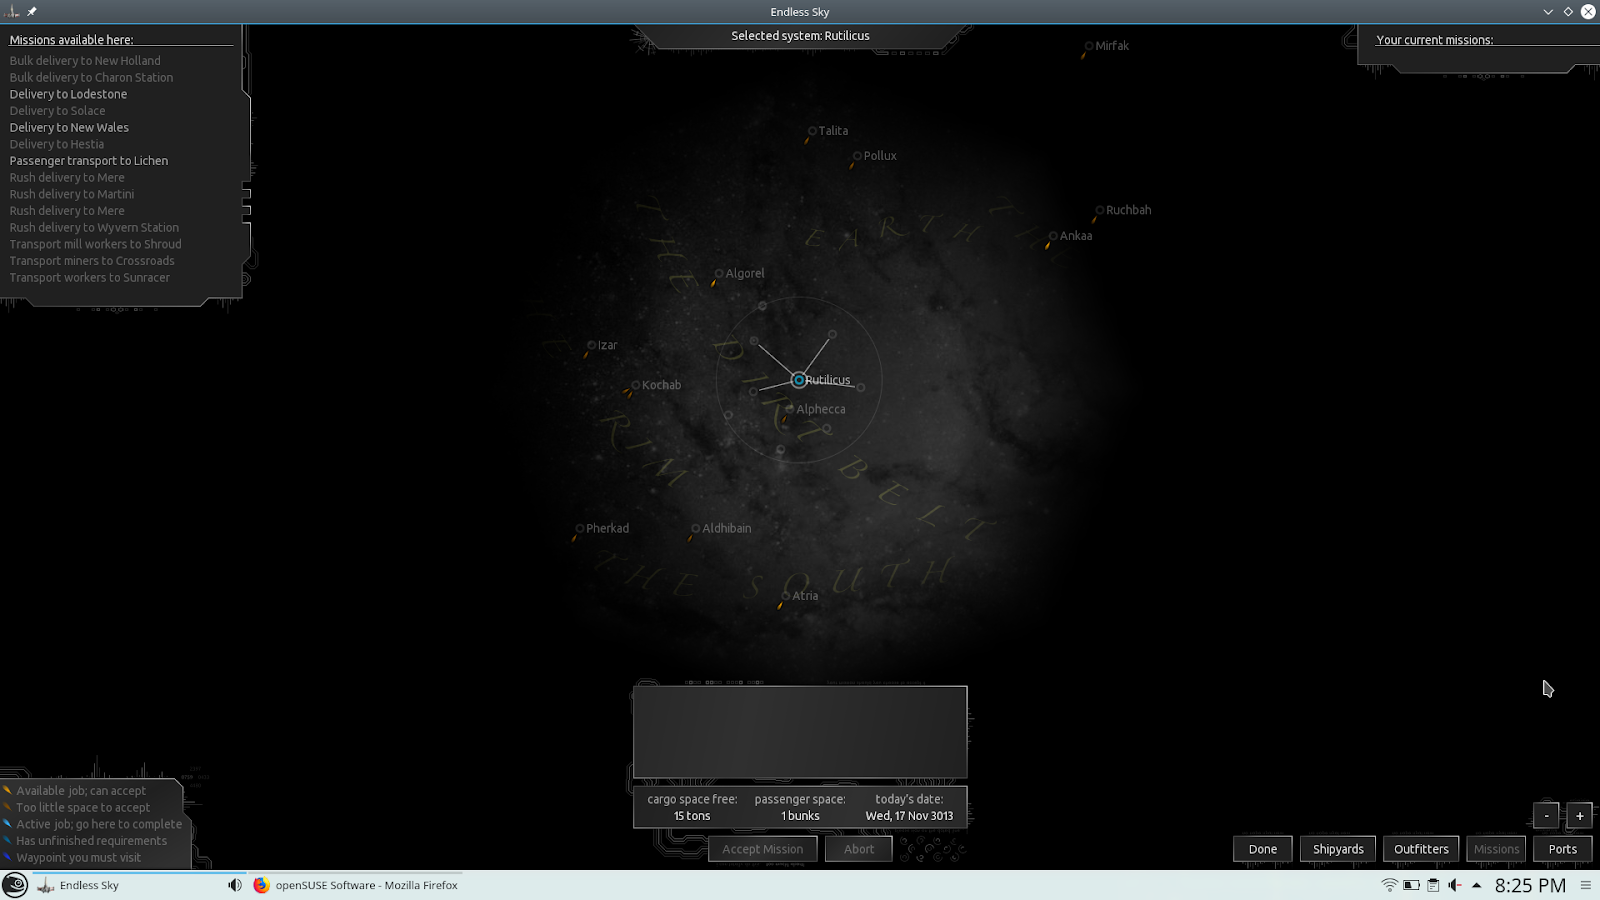Select the Mirfak star system
Screen dimensions: 1600x900
coord(1088,46)
